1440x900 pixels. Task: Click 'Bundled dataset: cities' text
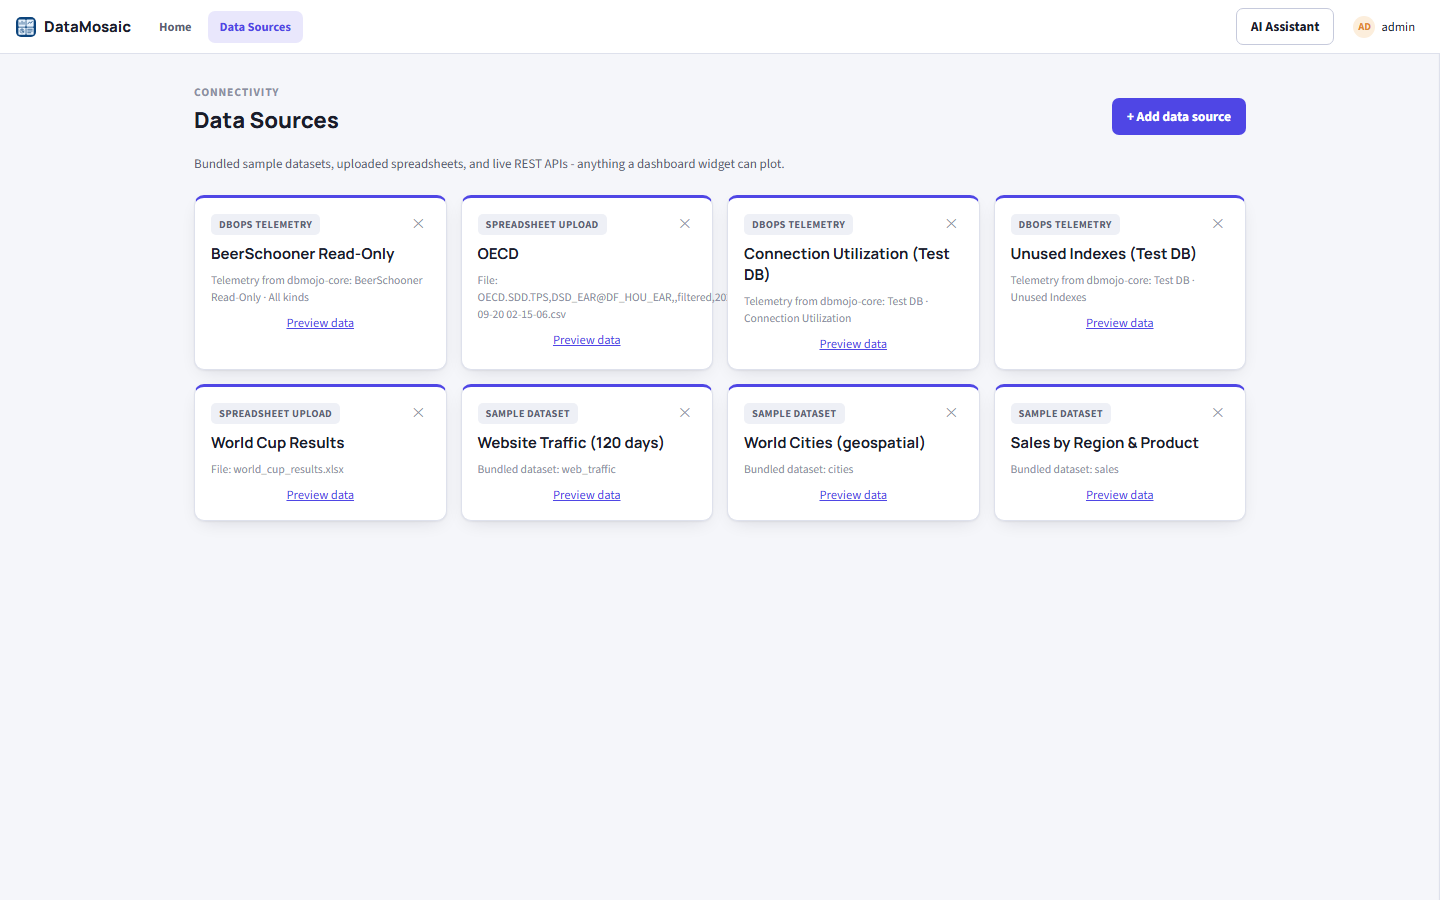tap(799, 469)
